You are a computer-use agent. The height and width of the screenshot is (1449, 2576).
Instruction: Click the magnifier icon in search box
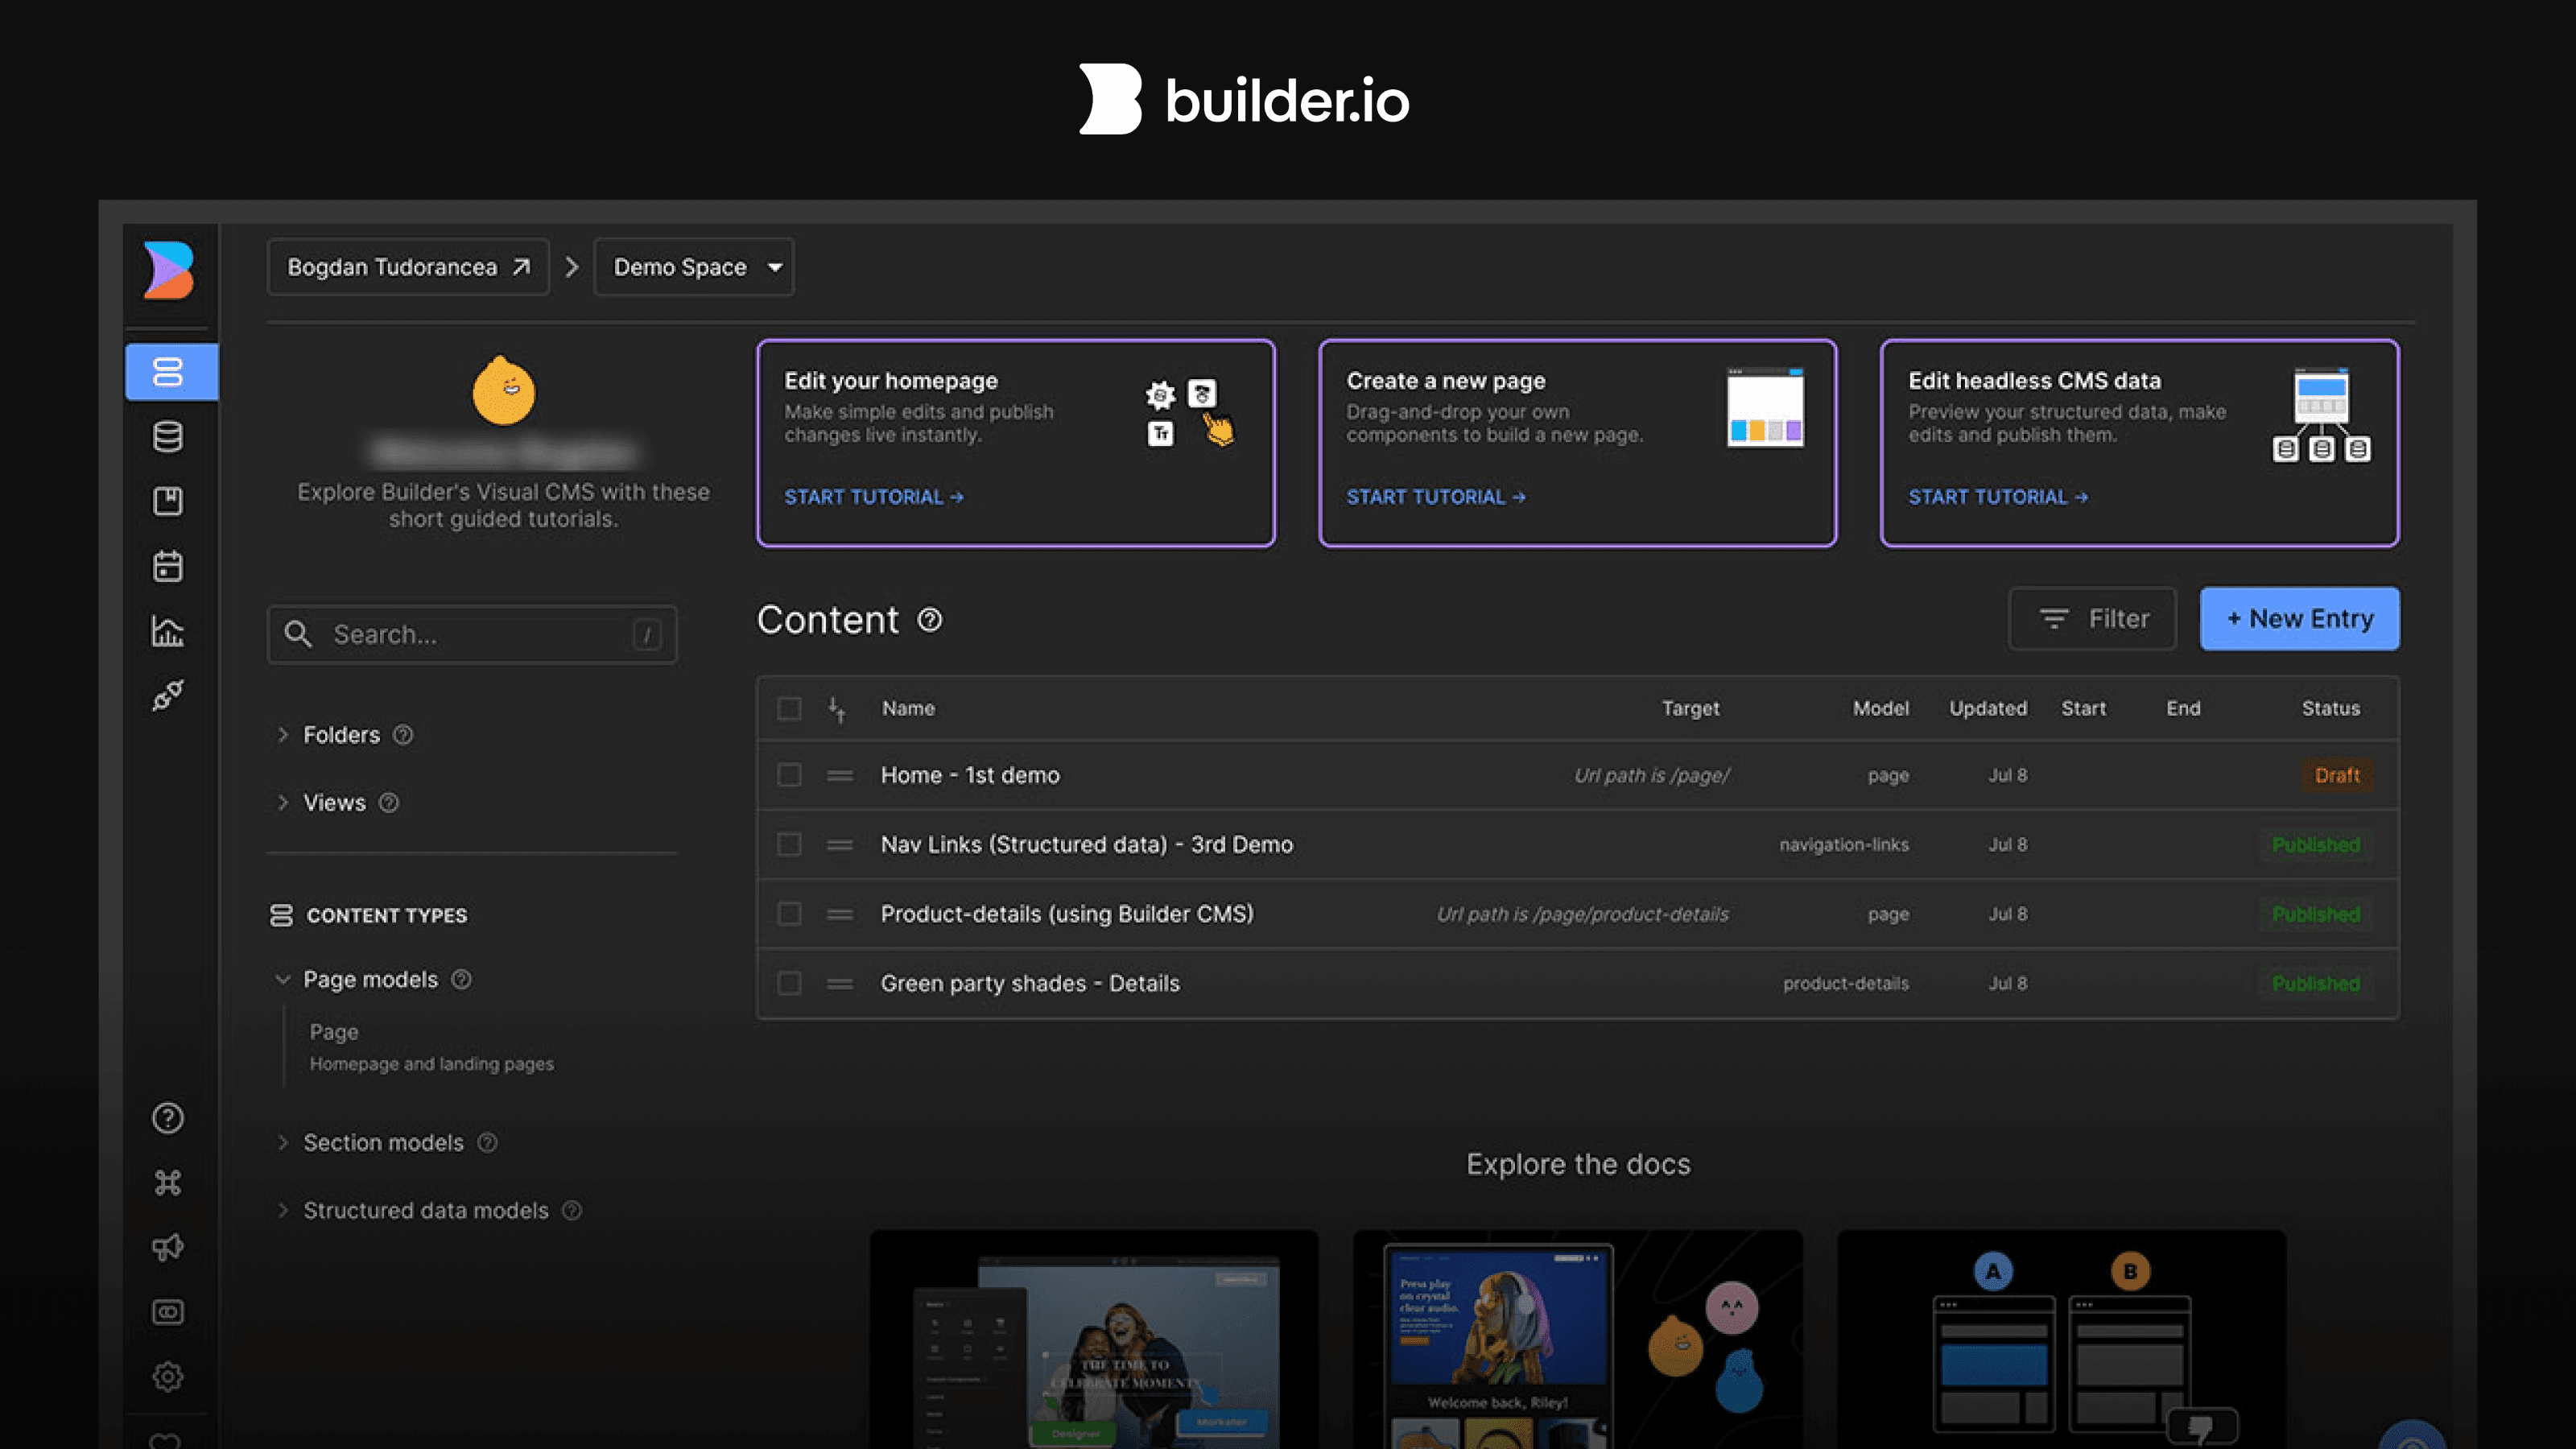(x=298, y=634)
